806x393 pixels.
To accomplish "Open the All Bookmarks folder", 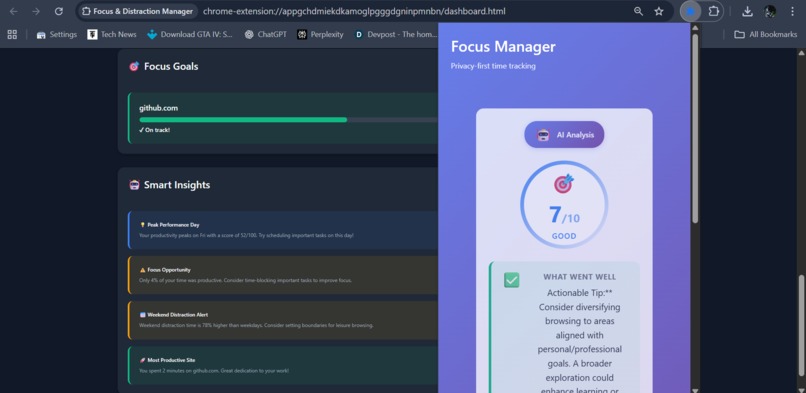I will click(765, 34).
